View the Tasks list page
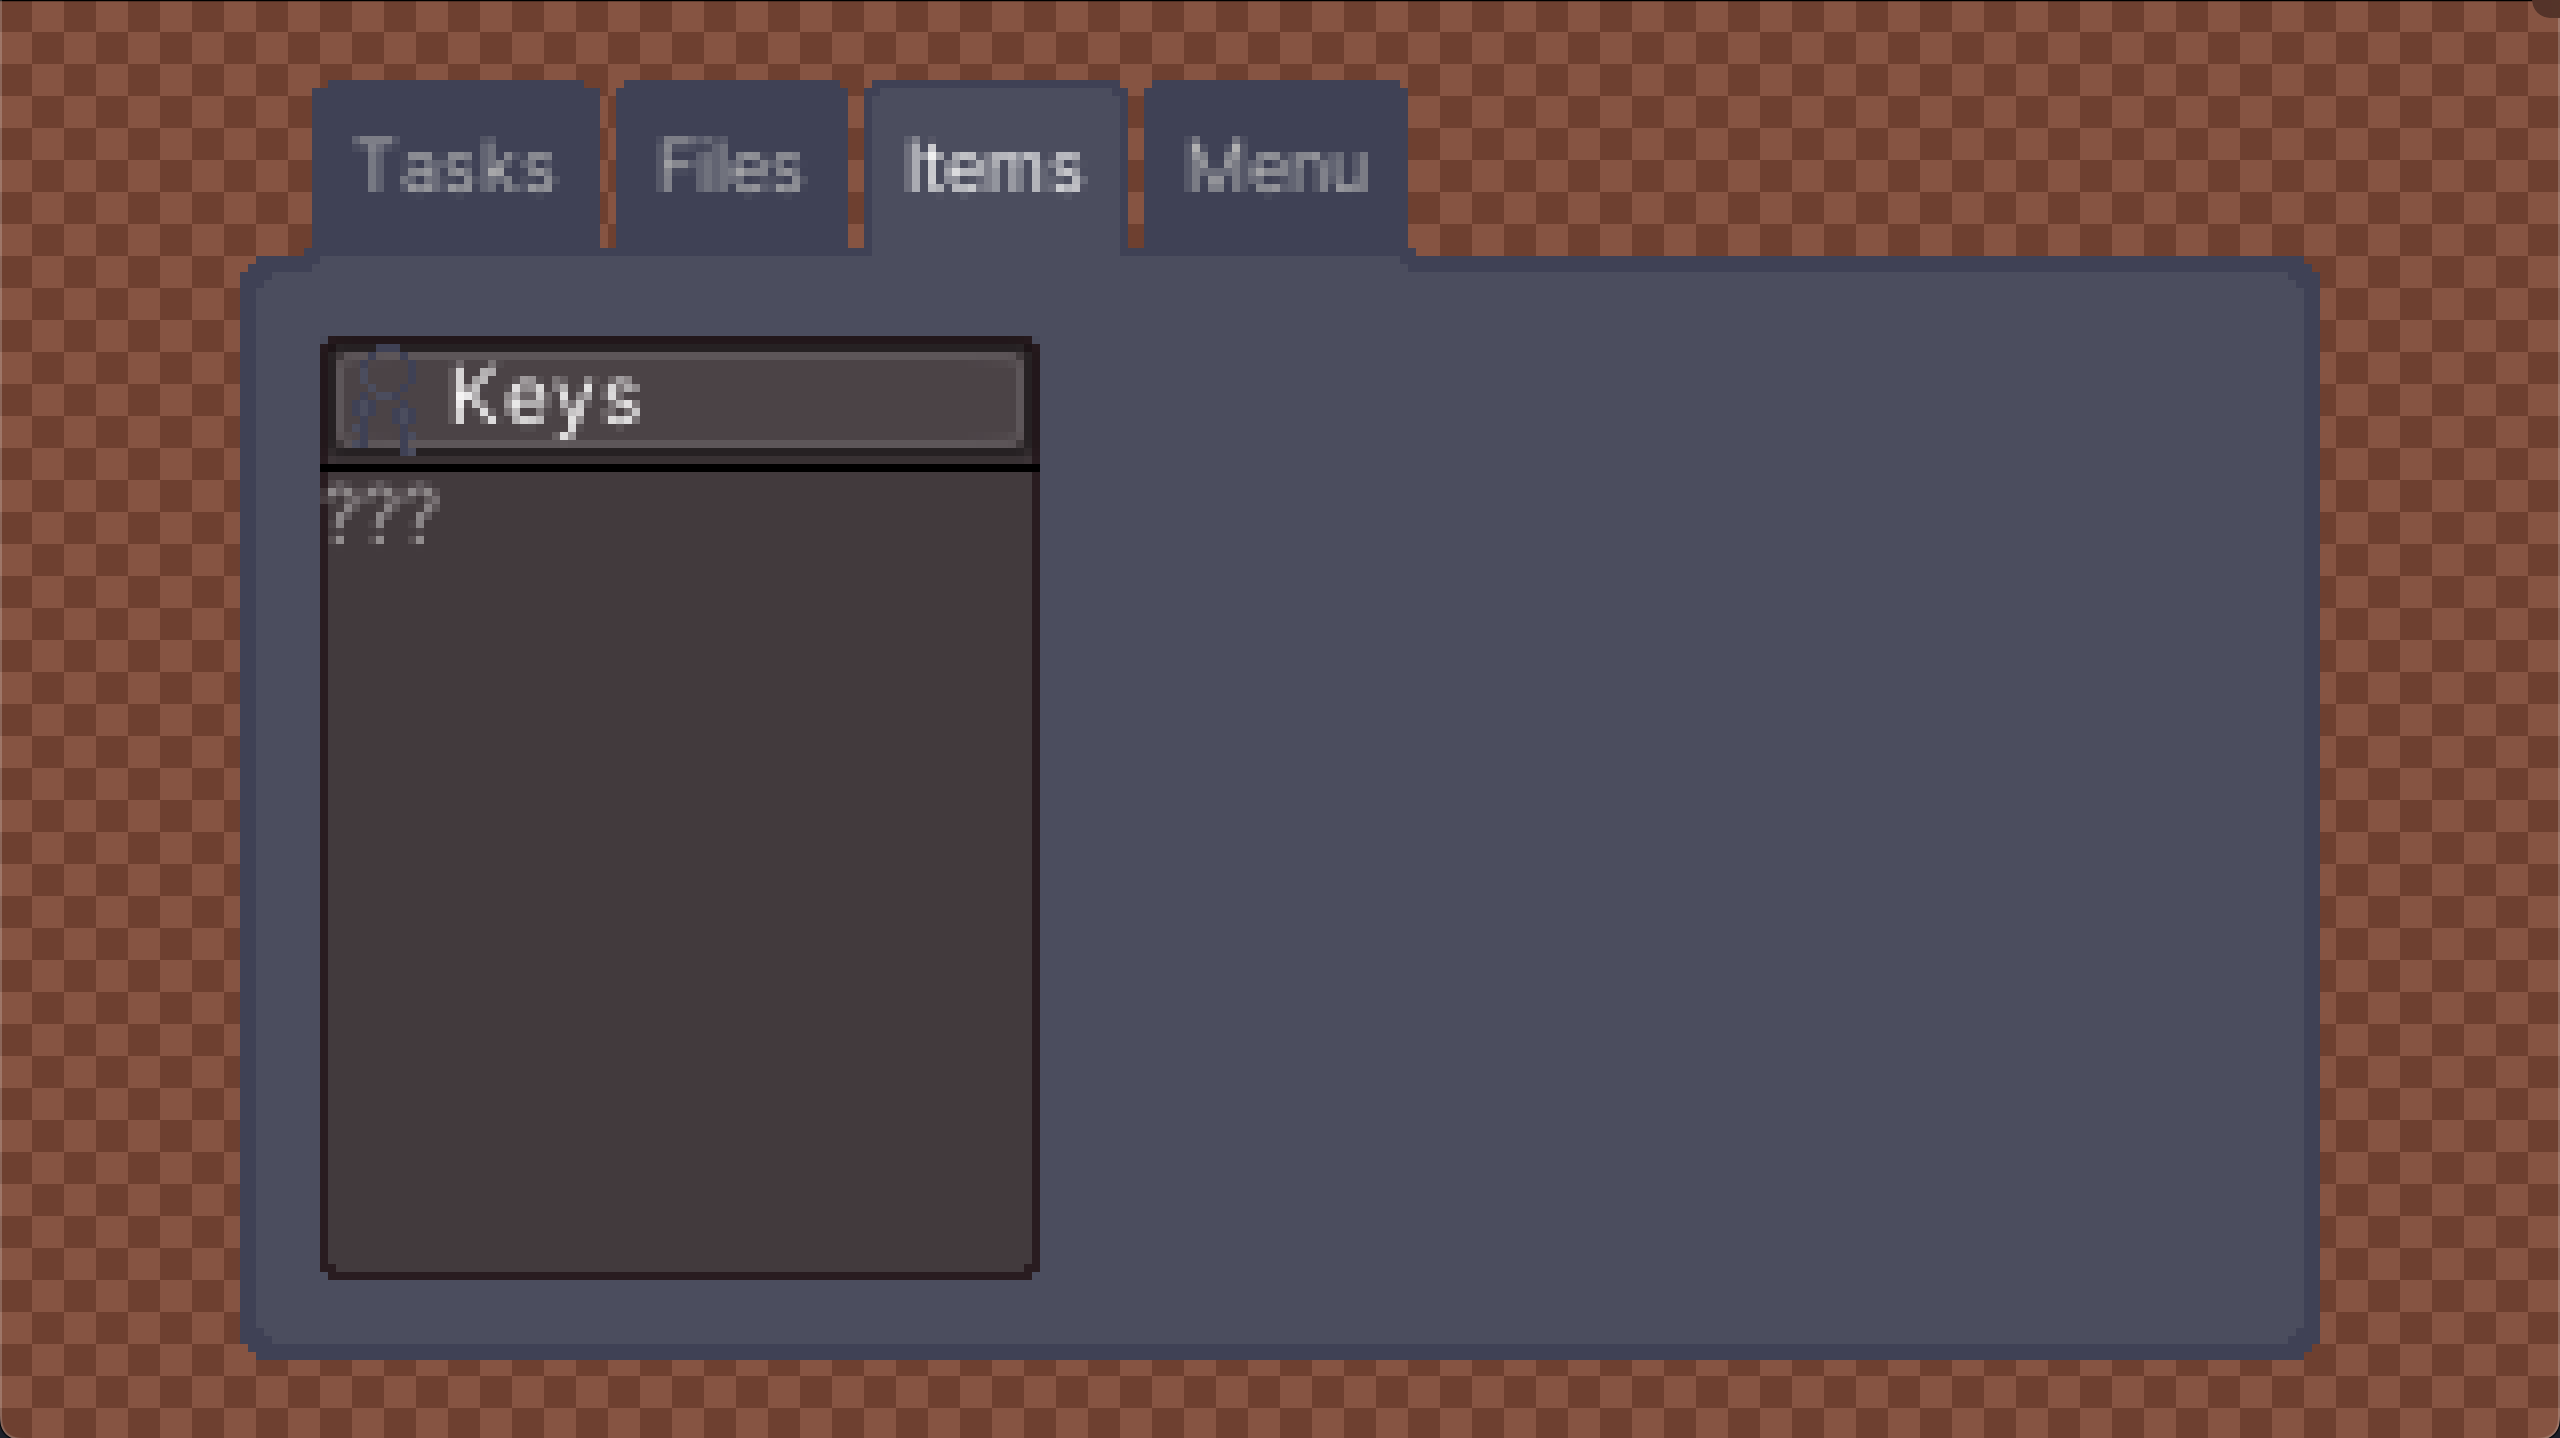 pos(455,166)
